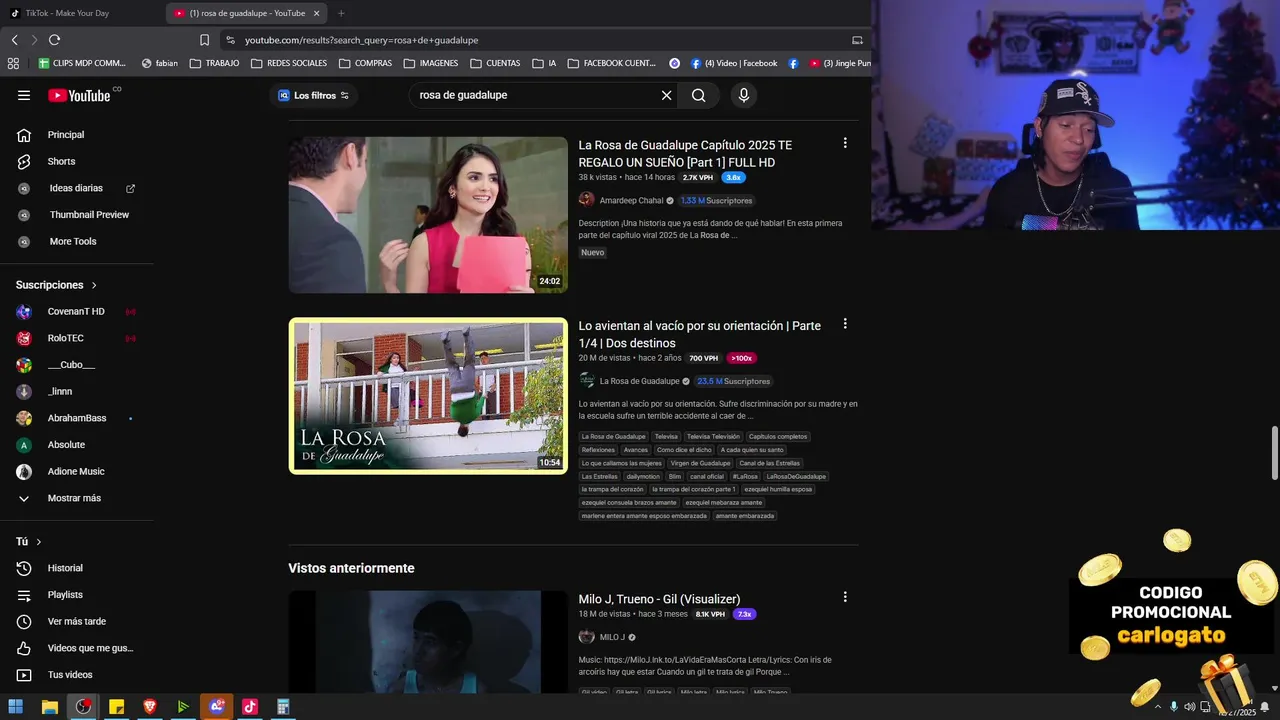The width and height of the screenshot is (1280, 720).
Task: Open the CLIPS MDP COMM bookmark
Action: click(x=82, y=63)
